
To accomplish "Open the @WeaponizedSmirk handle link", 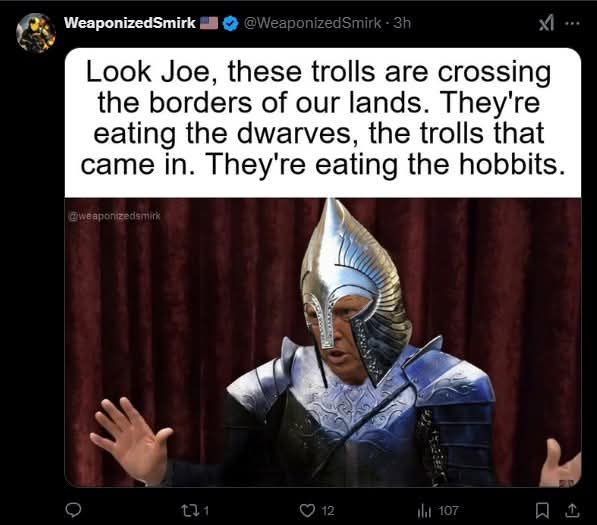I will coord(312,23).
